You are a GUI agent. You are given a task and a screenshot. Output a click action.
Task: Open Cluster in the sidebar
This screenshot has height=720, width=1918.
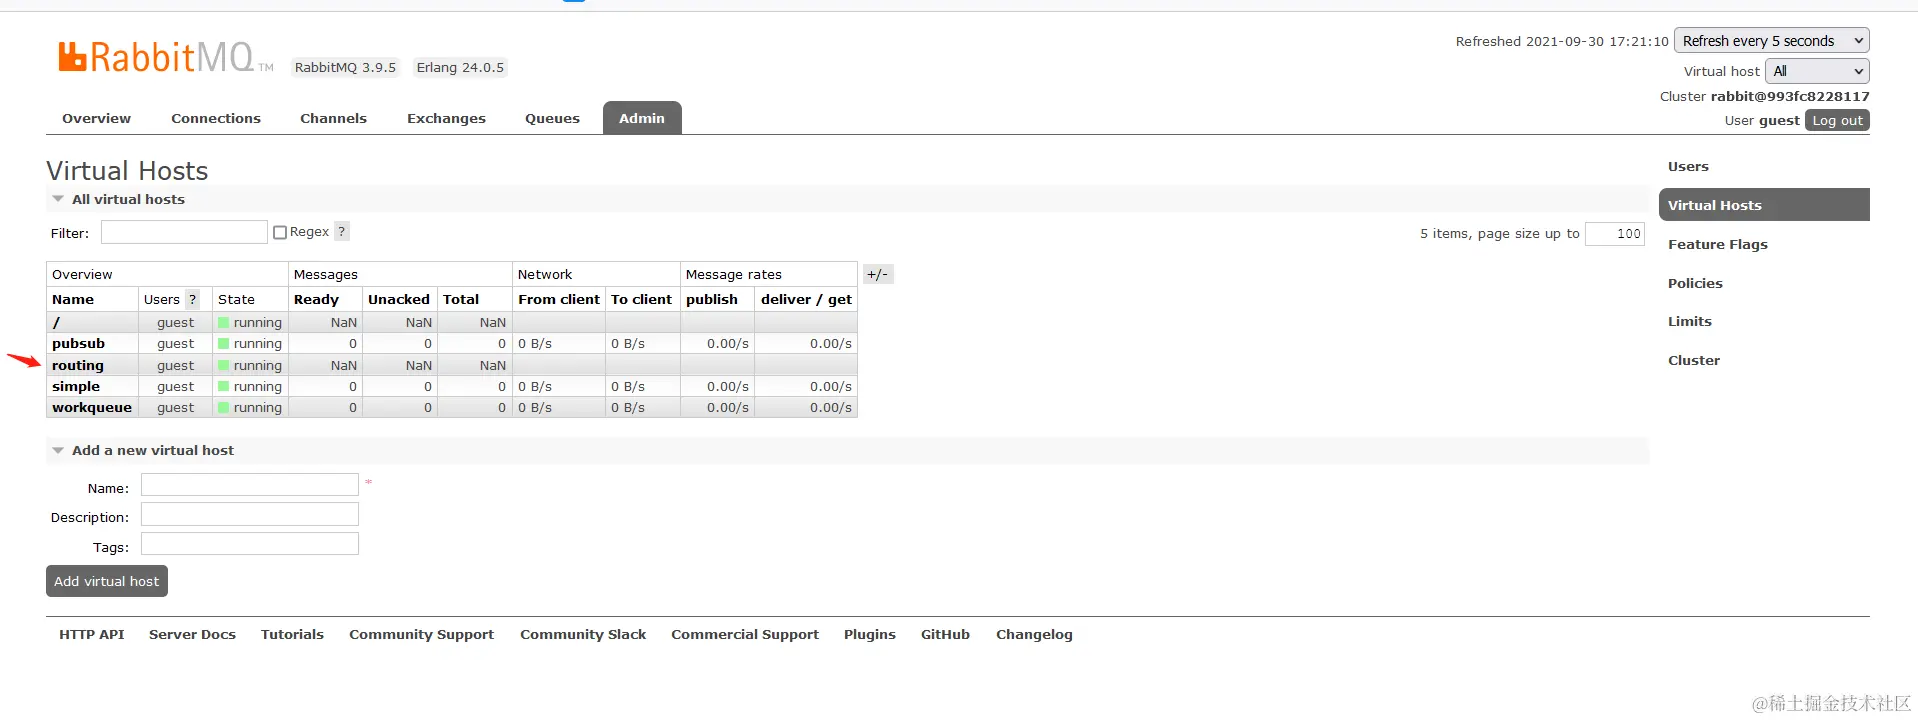1693,360
